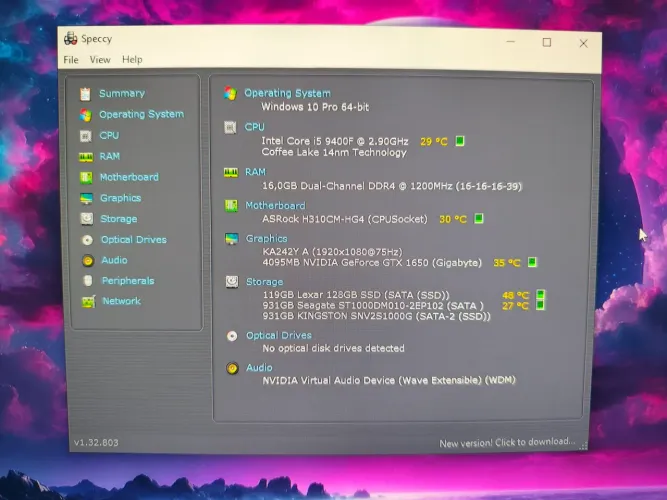
Task: Open the File menu
Action: [x=71, y=60]
